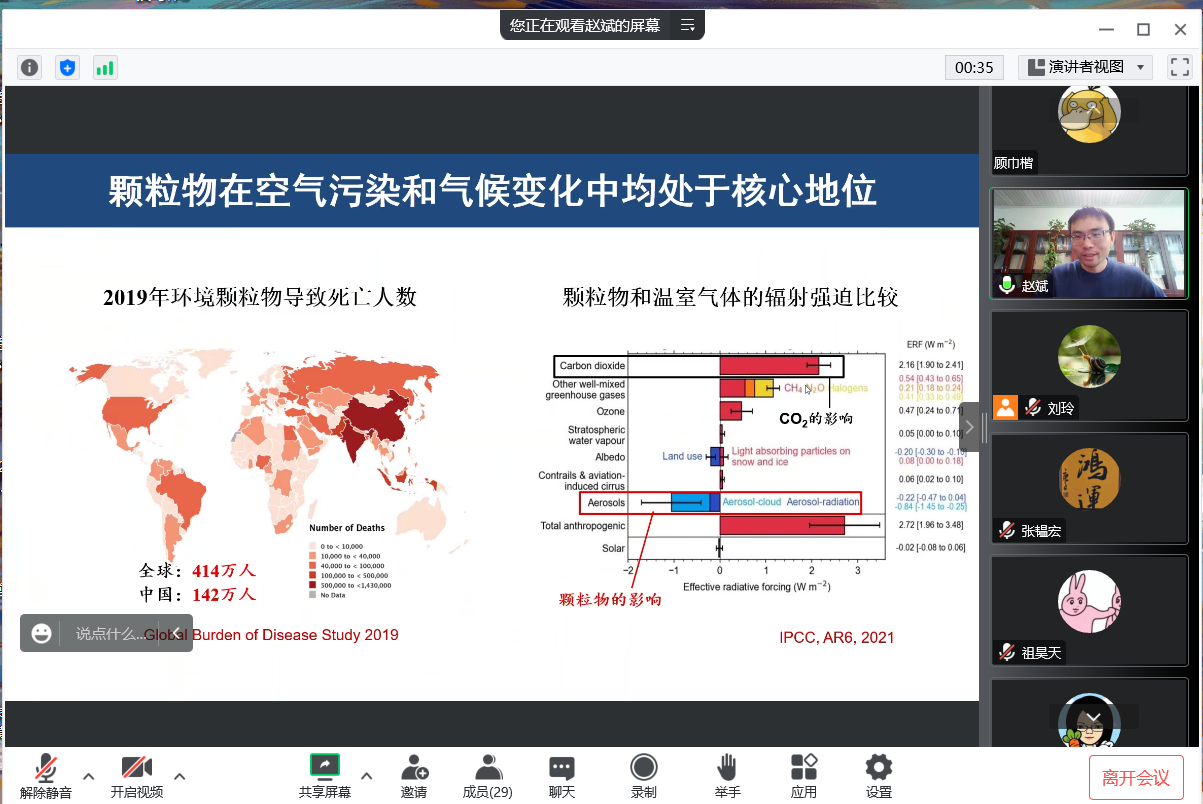Viewport: 1203px width, 804px height.
Task: Open the apps (应用) menu
Action: (x=803, y=776)
